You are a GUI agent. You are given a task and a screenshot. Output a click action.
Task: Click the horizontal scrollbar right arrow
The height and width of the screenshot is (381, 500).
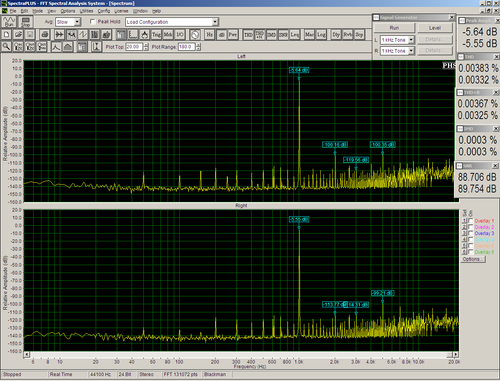tap(455, 354)
